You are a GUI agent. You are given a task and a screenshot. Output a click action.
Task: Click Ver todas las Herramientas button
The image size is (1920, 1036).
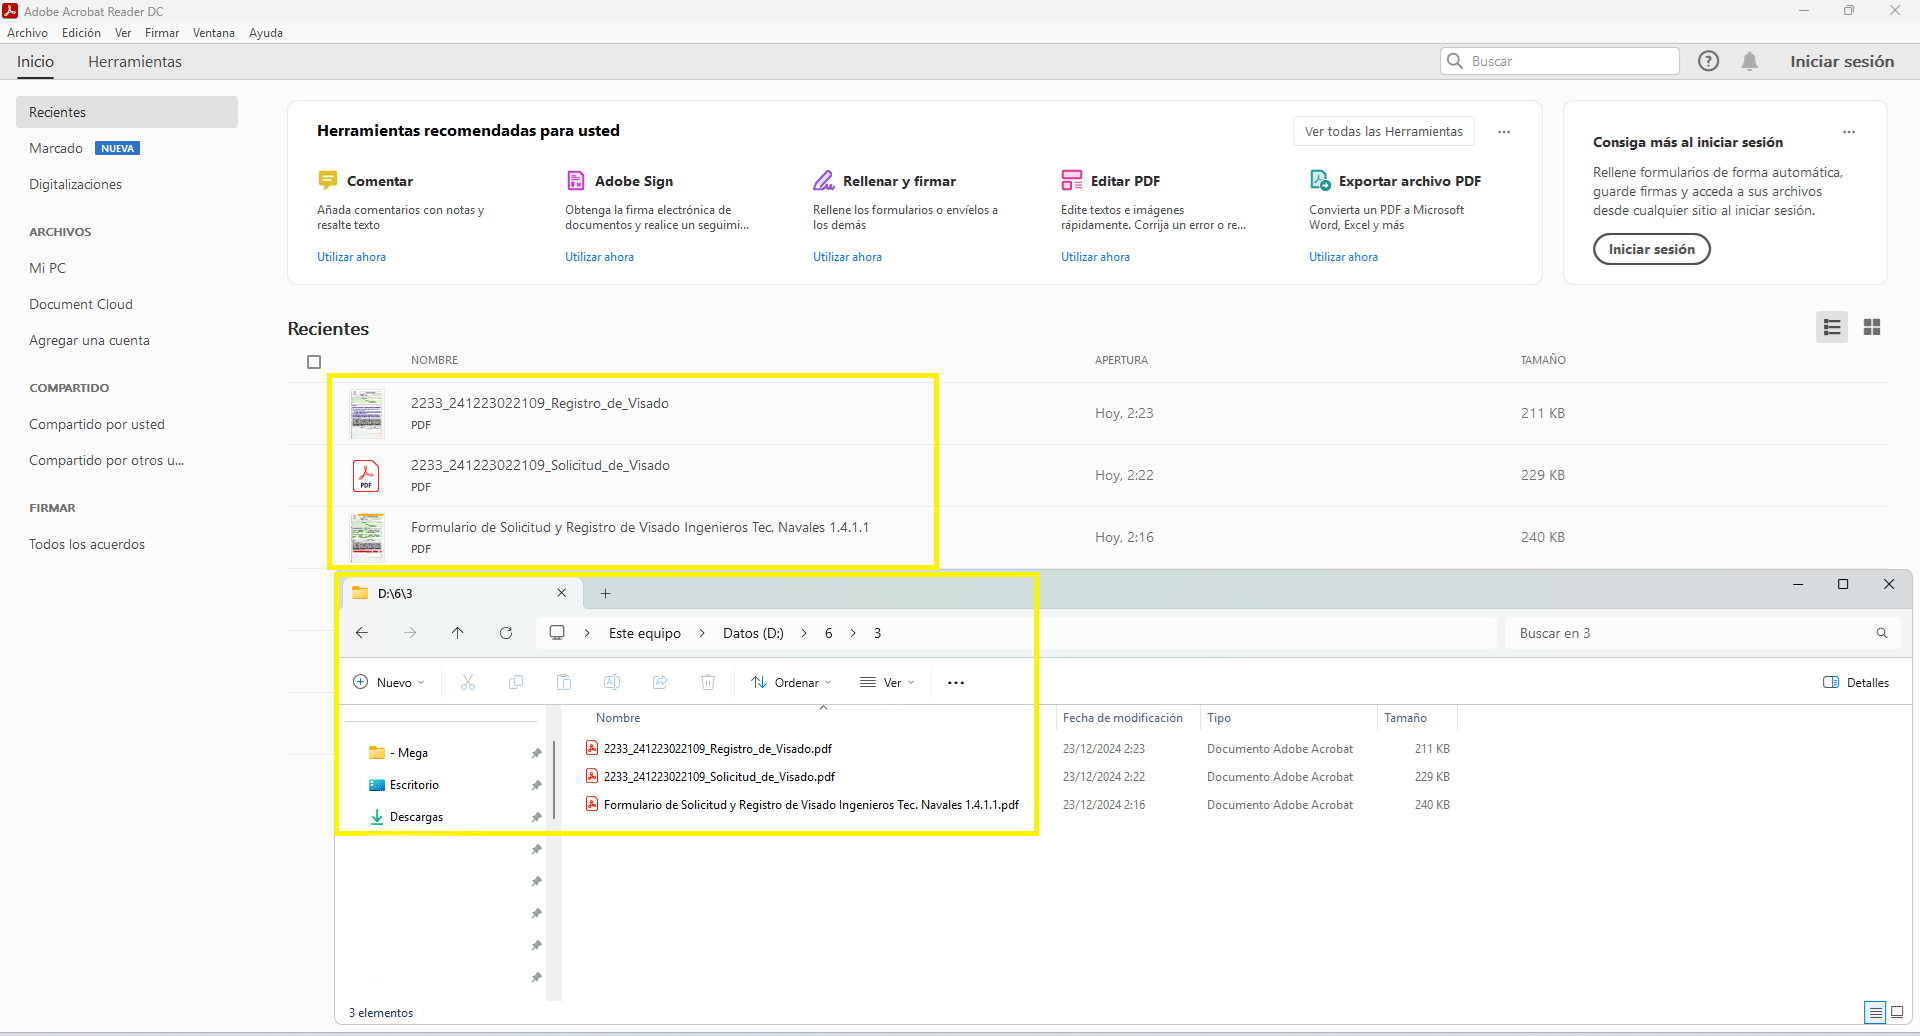coord(1383,131)
